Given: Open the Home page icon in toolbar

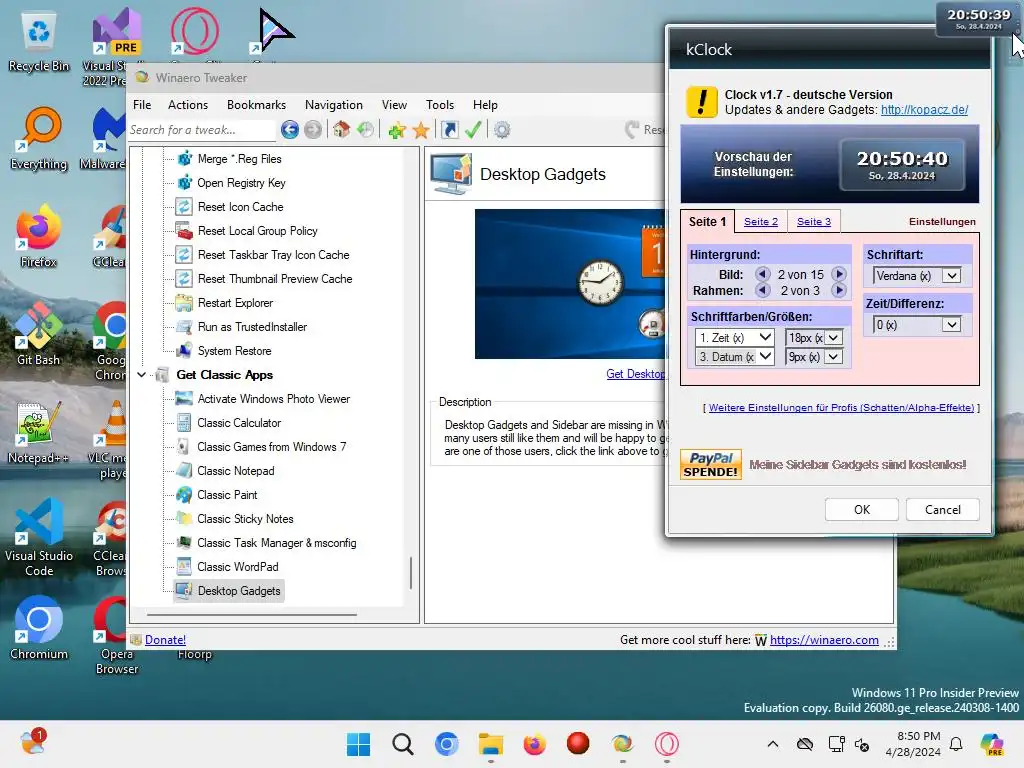Looking at the screenshot, I should pos(341,130).
